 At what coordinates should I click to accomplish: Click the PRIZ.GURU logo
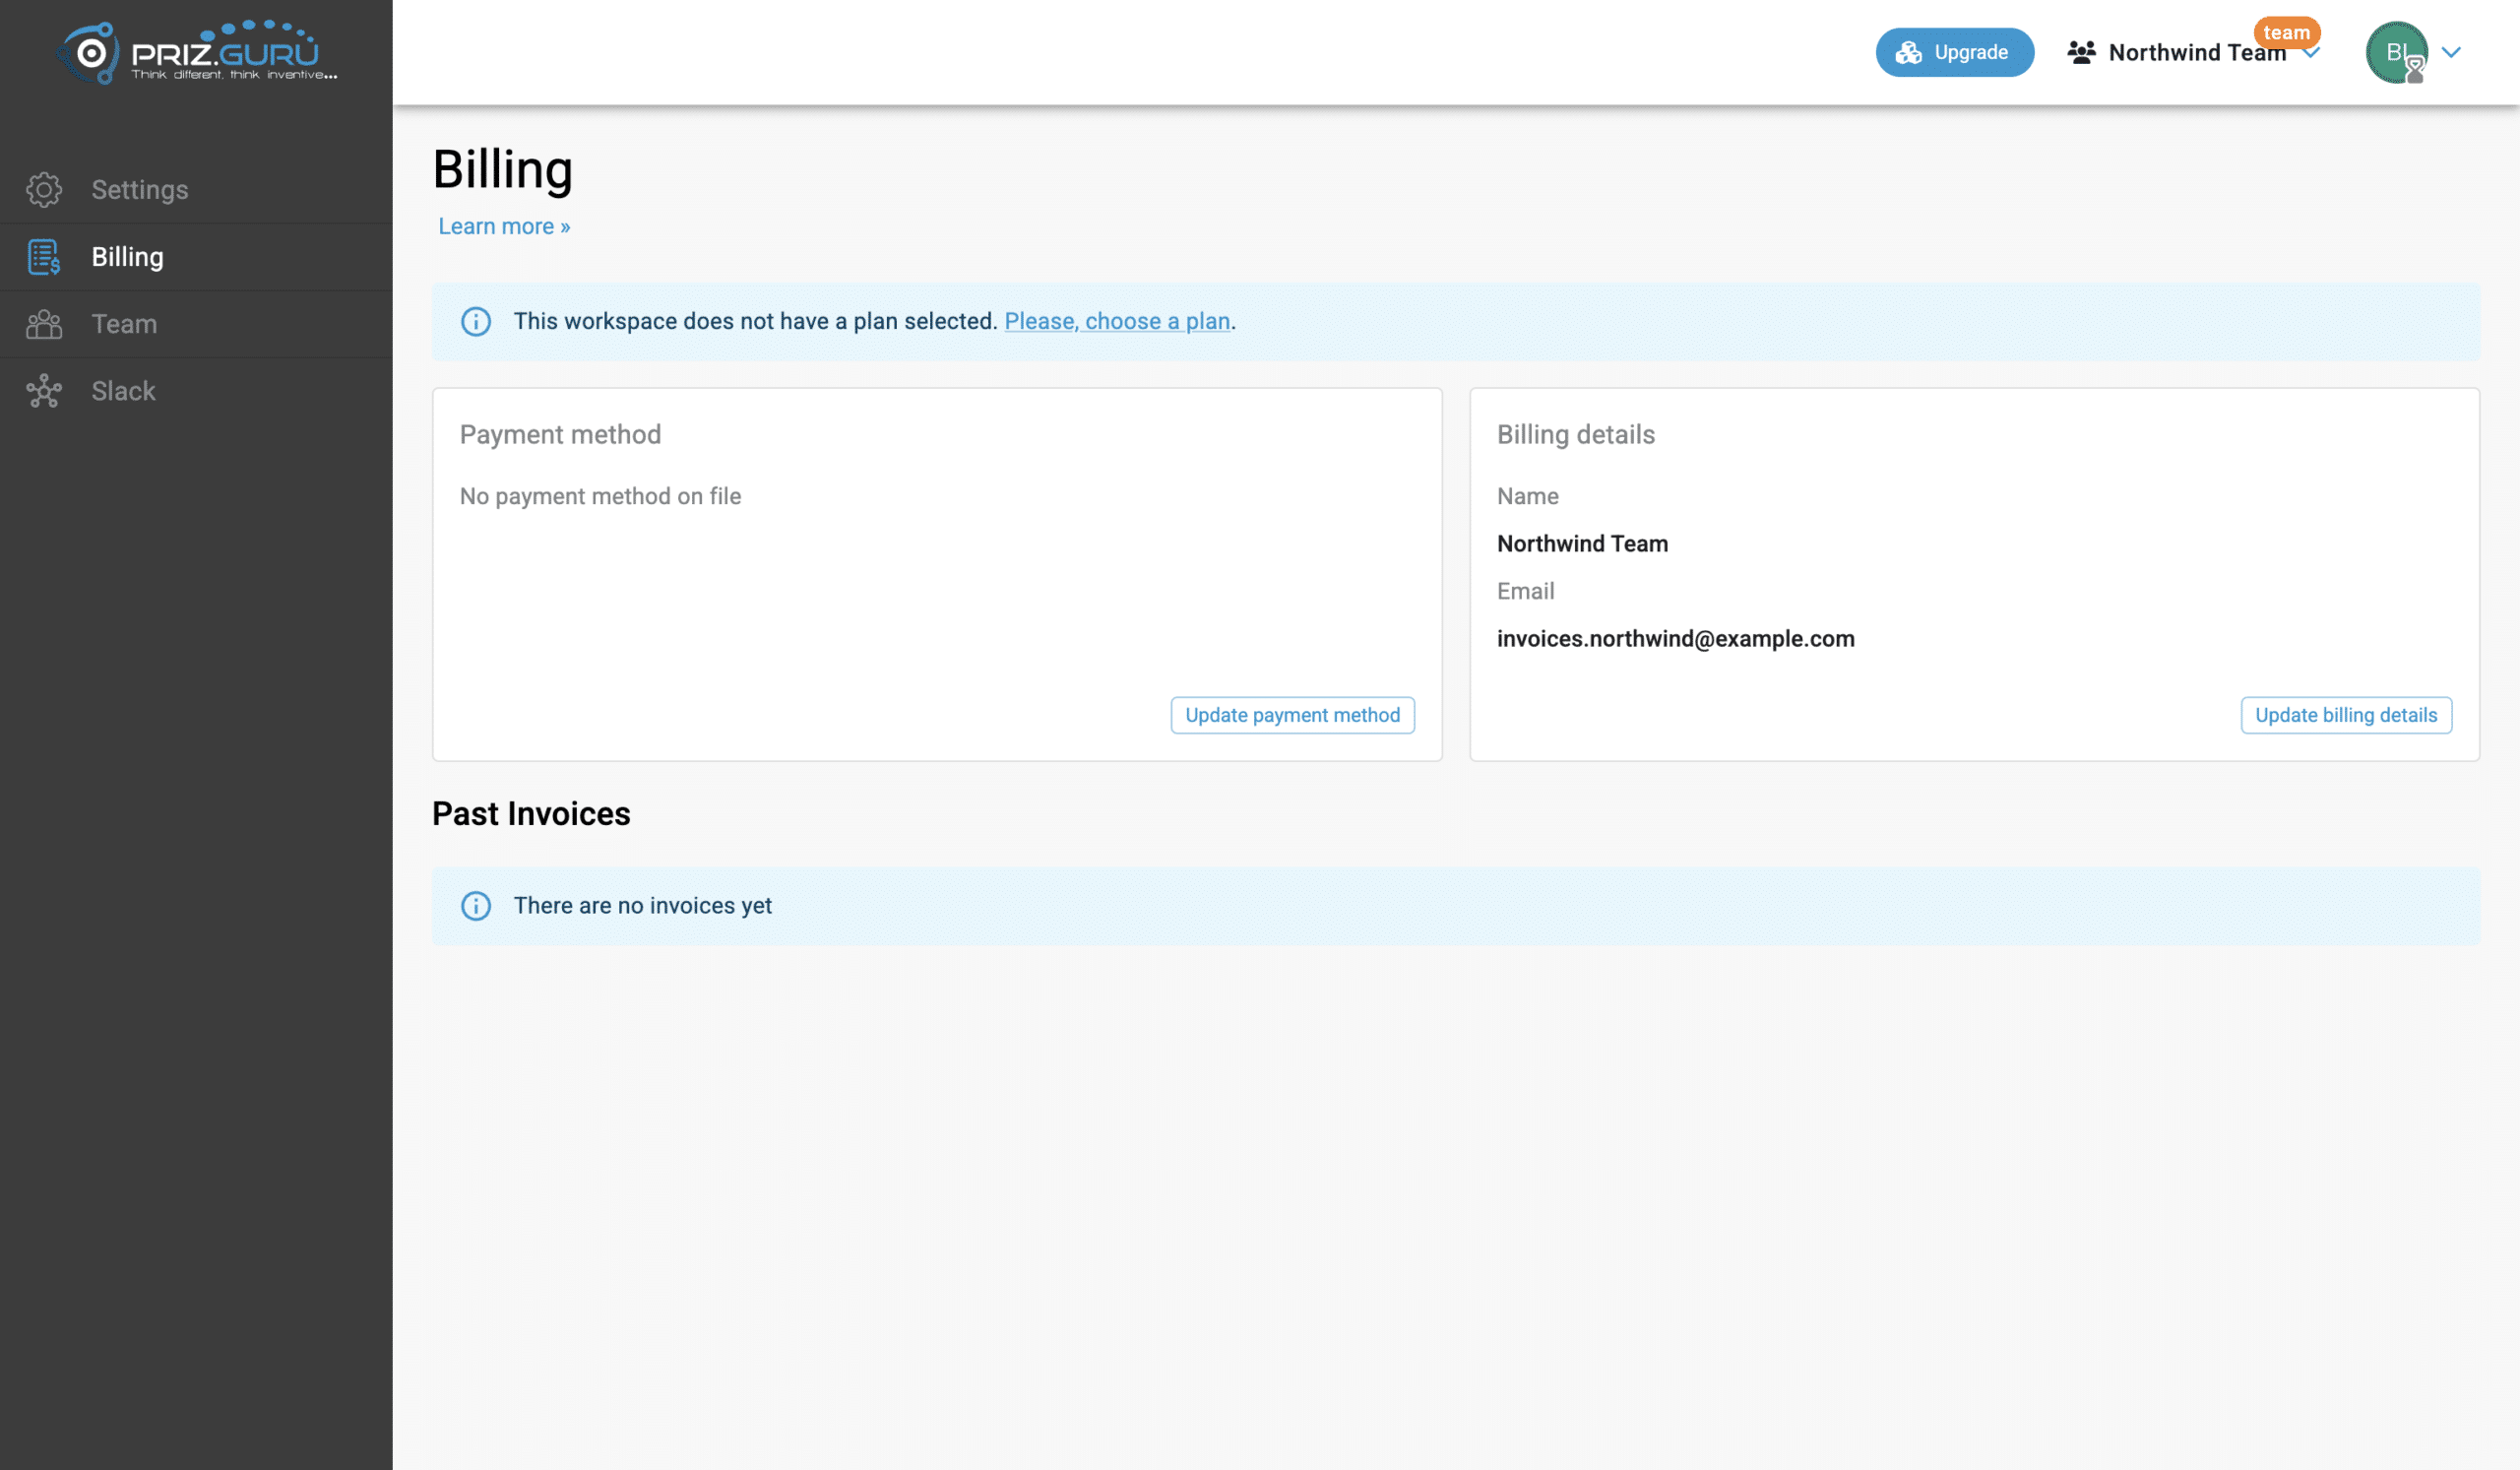pyautogui.click(x=197, y=52)
